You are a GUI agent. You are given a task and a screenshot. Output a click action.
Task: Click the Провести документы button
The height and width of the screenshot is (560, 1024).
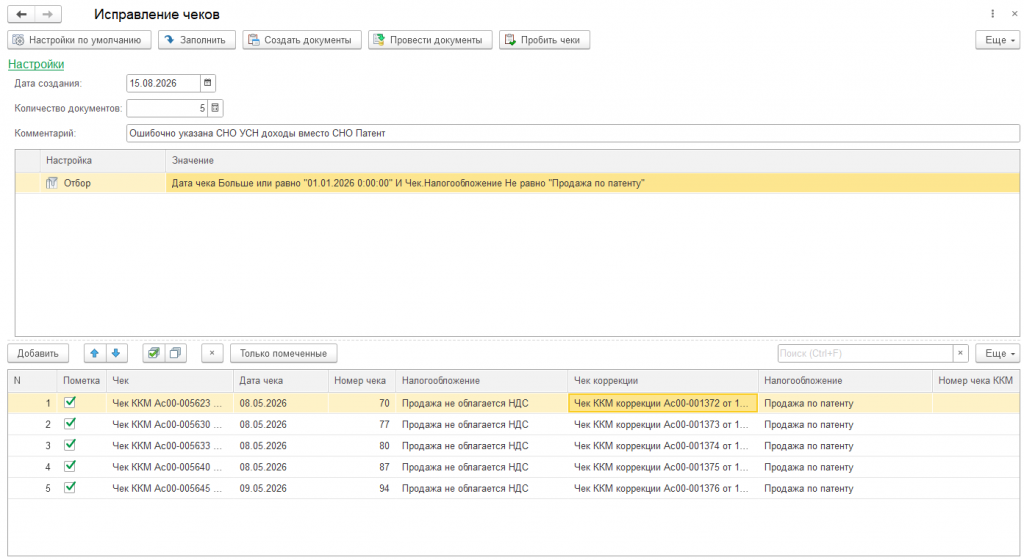pos(430,40)
